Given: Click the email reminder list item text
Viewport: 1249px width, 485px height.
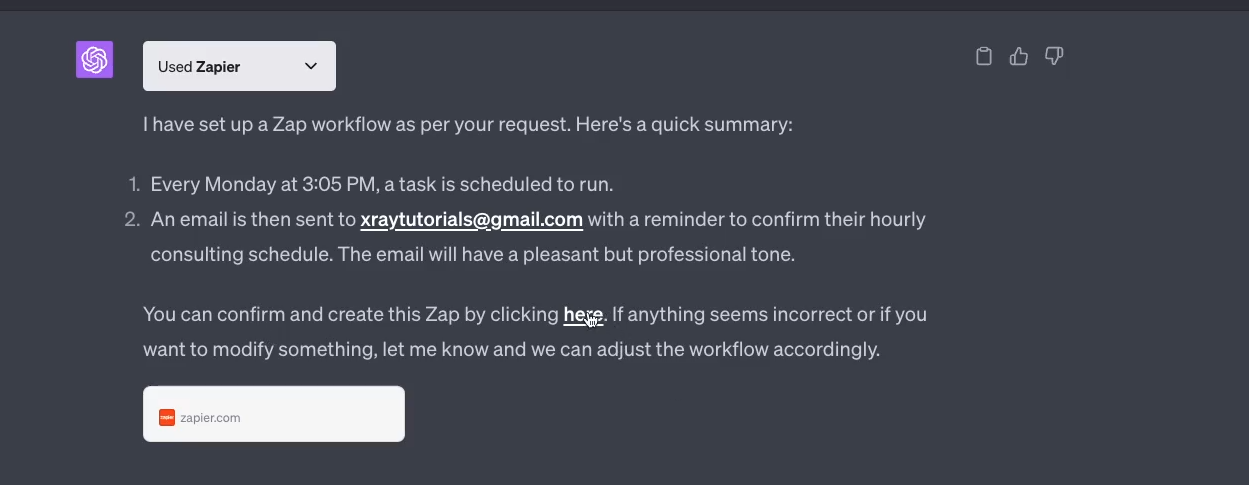Looking at the screenshot, I should tap(538, 237).
